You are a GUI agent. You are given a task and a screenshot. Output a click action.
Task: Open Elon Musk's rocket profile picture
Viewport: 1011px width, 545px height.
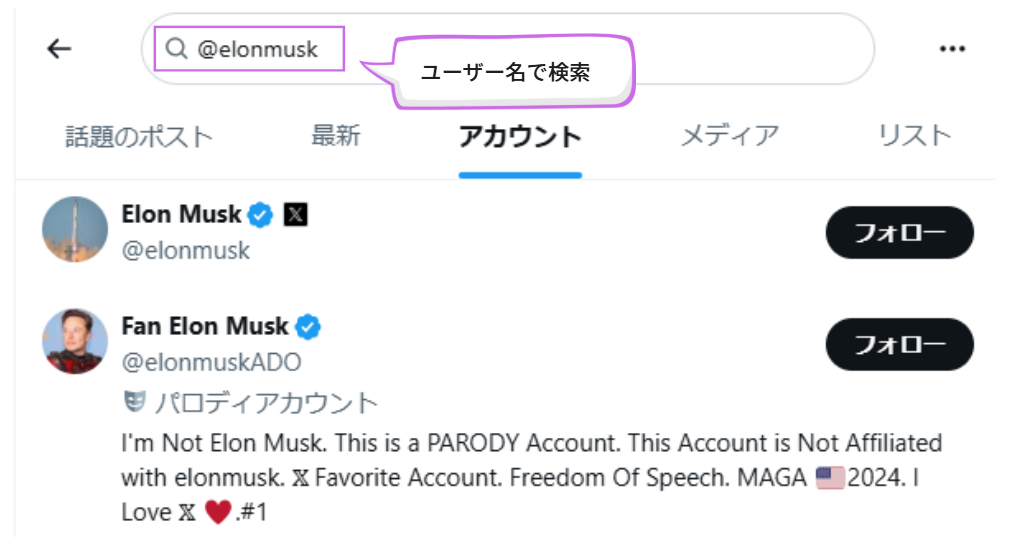point(75,230)
